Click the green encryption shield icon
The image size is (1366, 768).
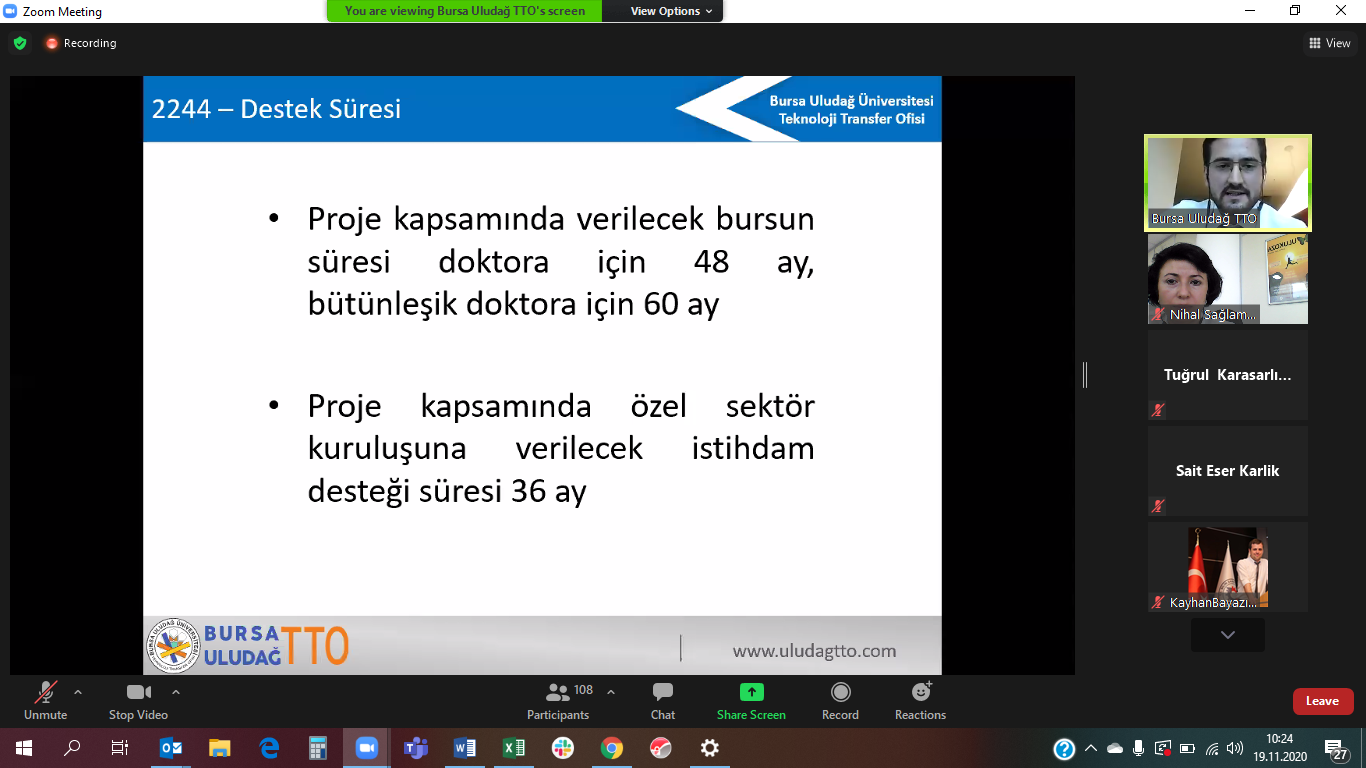20,43
